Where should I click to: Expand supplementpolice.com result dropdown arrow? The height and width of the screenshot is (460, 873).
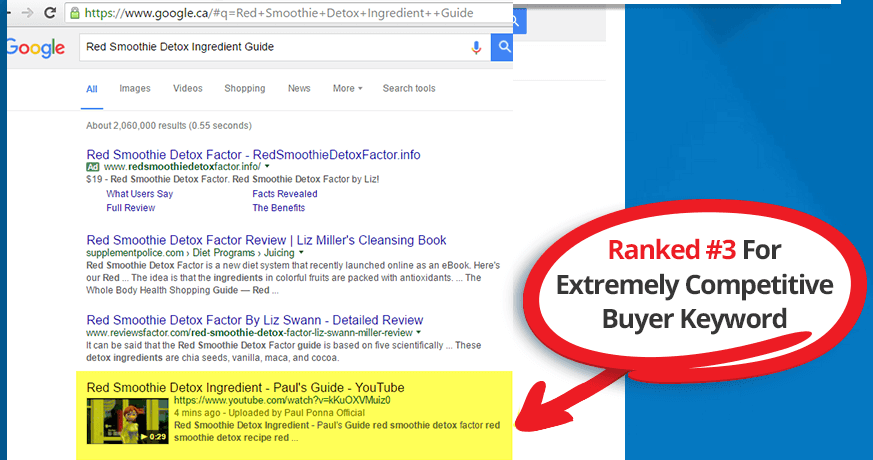301,253
